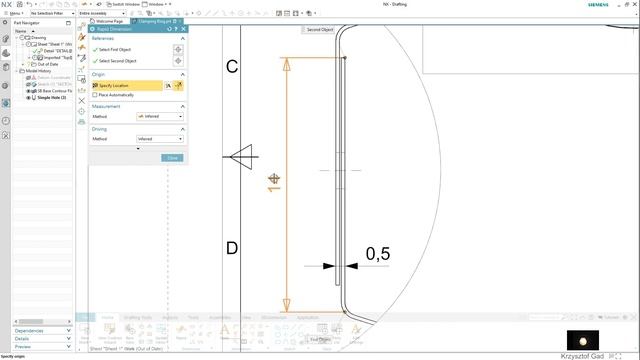Open the Window dropdown menu
Screen dimensions: 640x360
click(x=156, y=4)
